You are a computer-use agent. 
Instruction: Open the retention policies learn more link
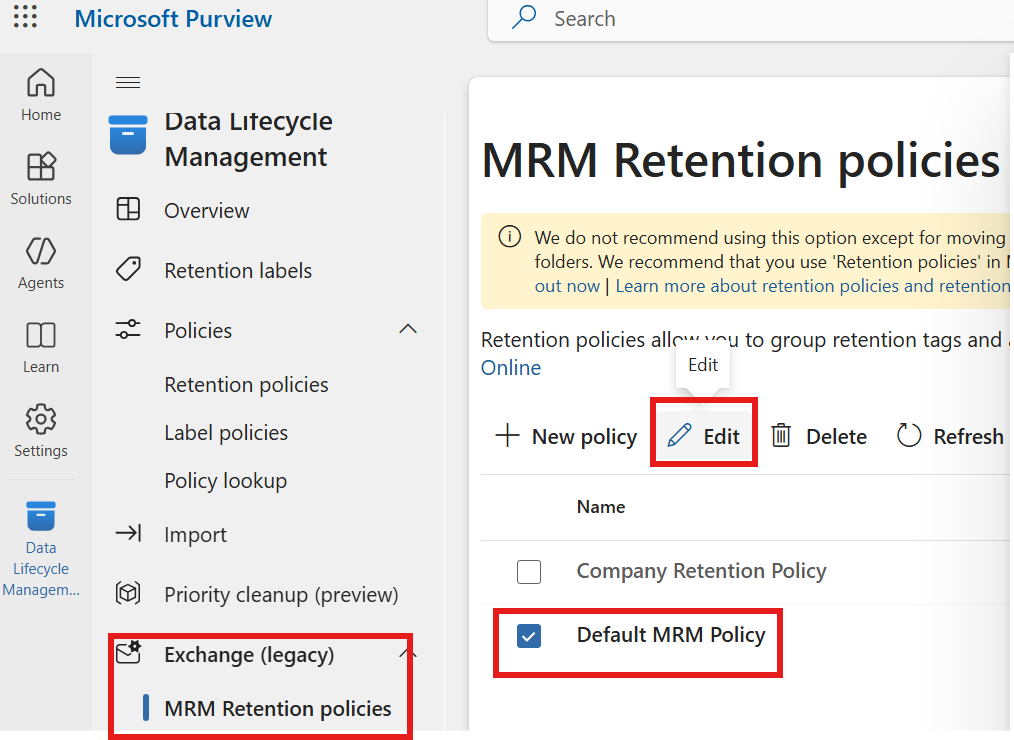[812, 285]
